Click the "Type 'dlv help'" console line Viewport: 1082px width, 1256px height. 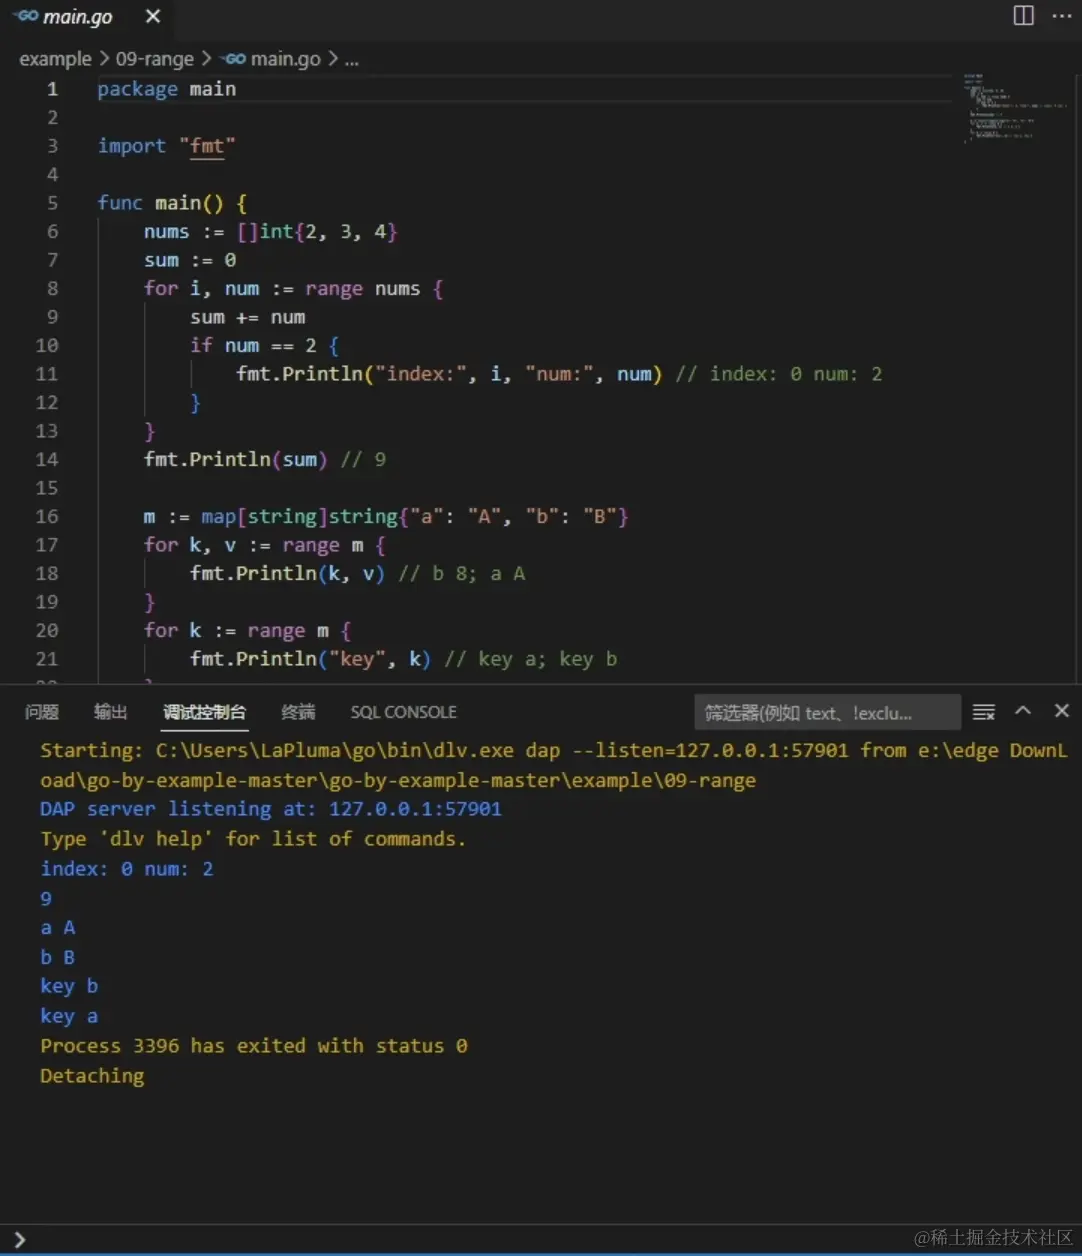253,839
